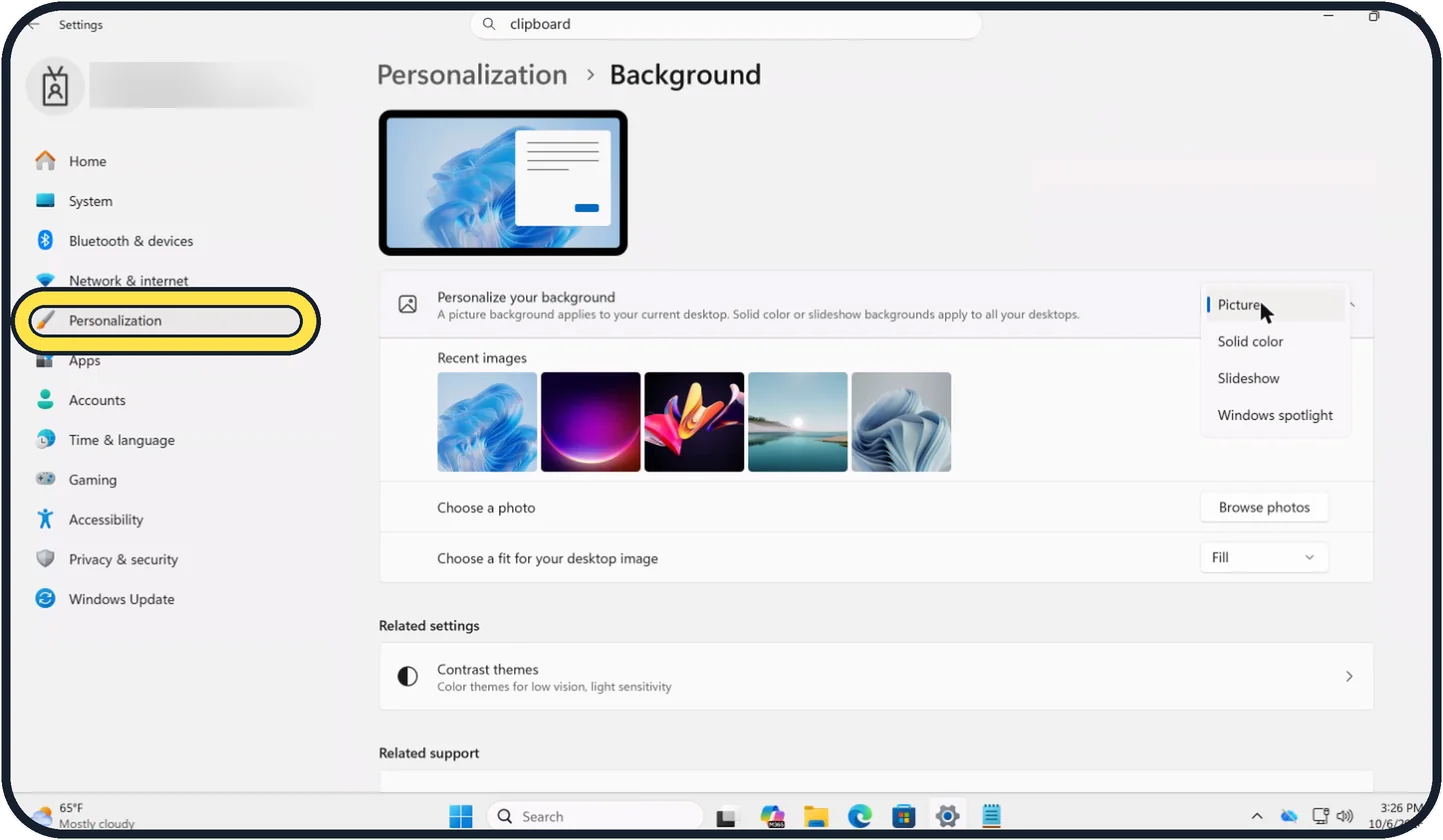The height and width of the screenshot is (840, 1443).
Task: Click the Personalization breadcrumb link
Action: pyautogui.click(x=472, y=75)
